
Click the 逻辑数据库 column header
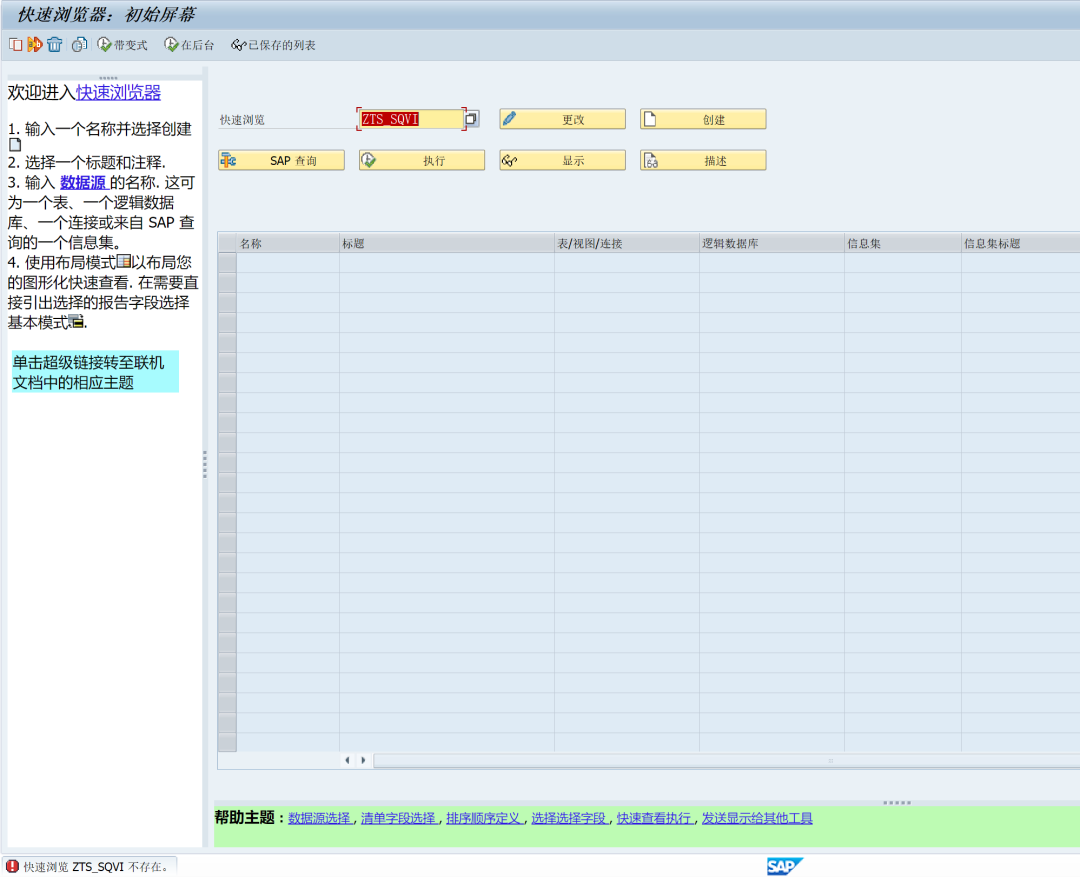(x=771, y=243)
